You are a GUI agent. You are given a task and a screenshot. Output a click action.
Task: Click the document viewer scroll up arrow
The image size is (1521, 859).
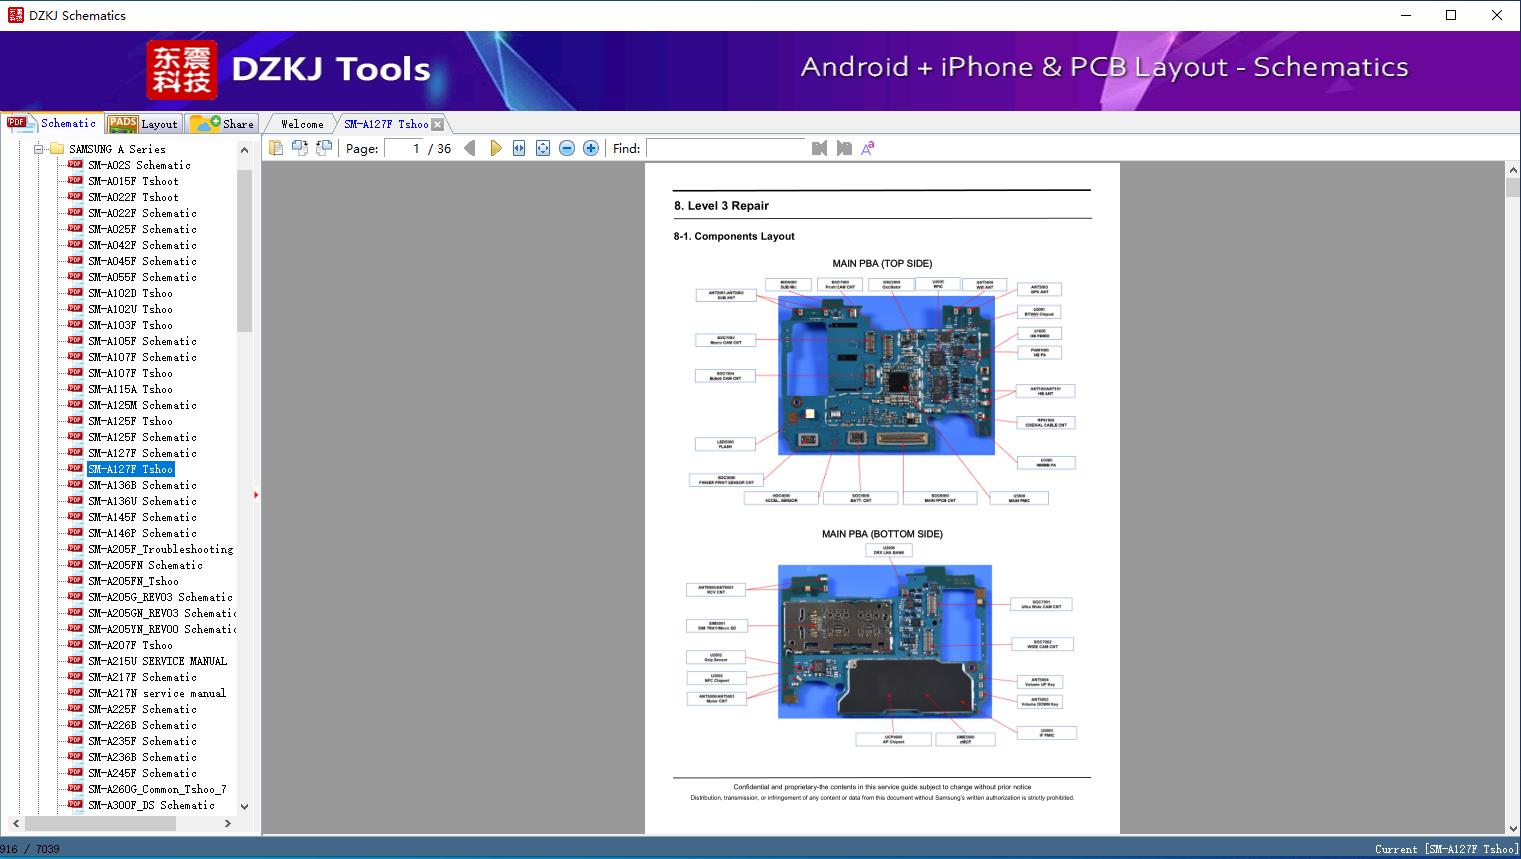click(1512, 171)
